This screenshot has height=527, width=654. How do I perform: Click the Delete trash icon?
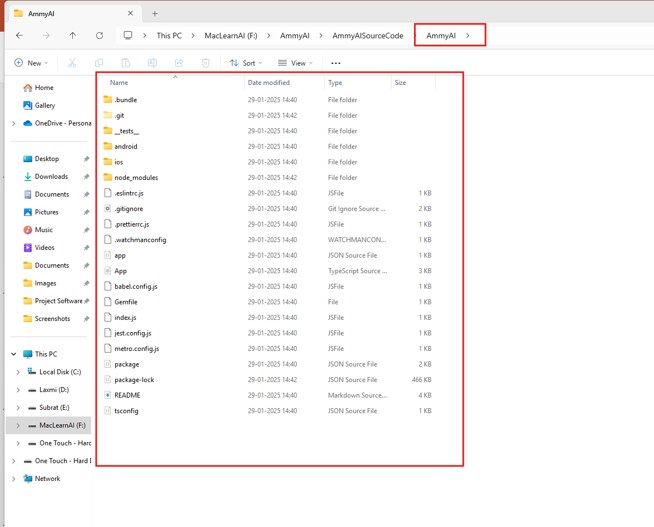(x=206, y=63)
